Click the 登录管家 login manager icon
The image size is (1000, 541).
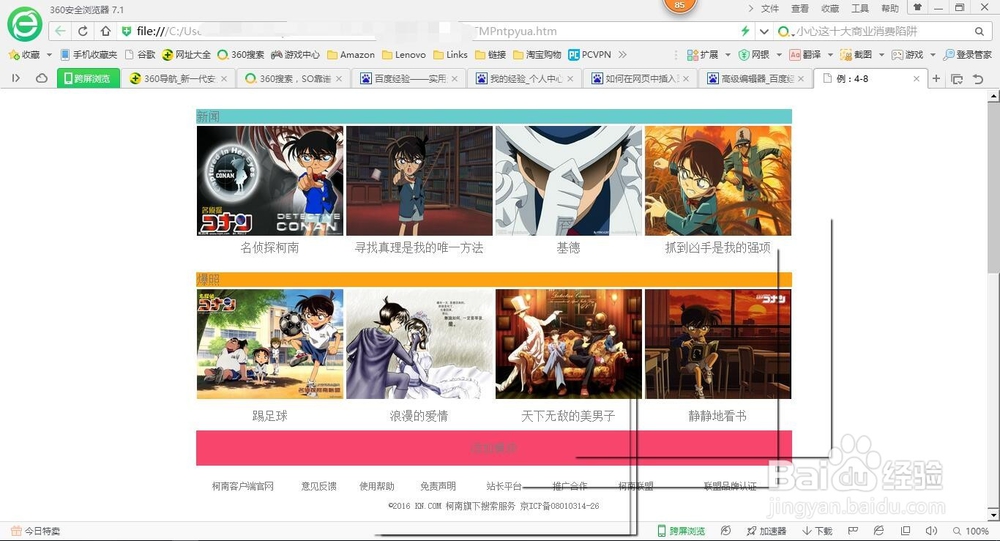(x=967, y=55)
